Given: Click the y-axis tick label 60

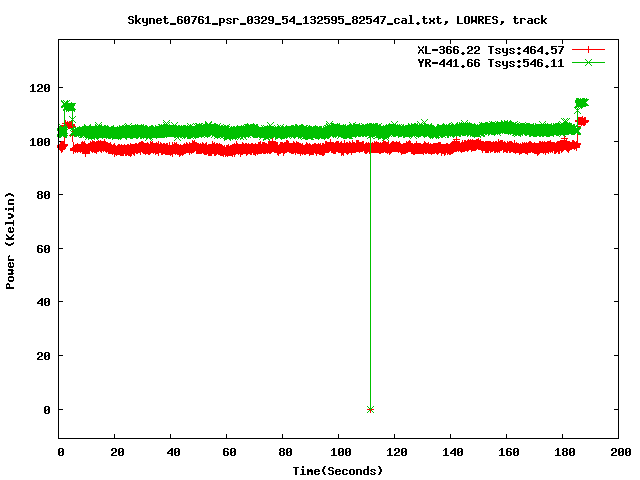Looking at the screenshot, I should click(x=43, y=249).
